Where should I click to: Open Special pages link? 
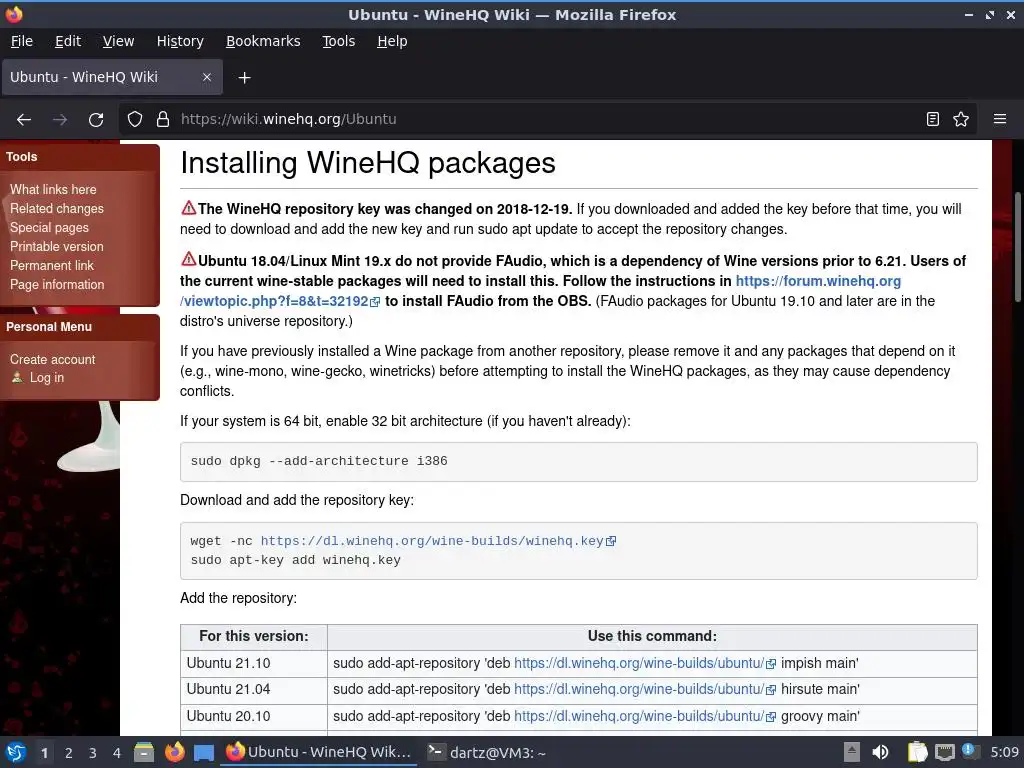coord(49,227)
